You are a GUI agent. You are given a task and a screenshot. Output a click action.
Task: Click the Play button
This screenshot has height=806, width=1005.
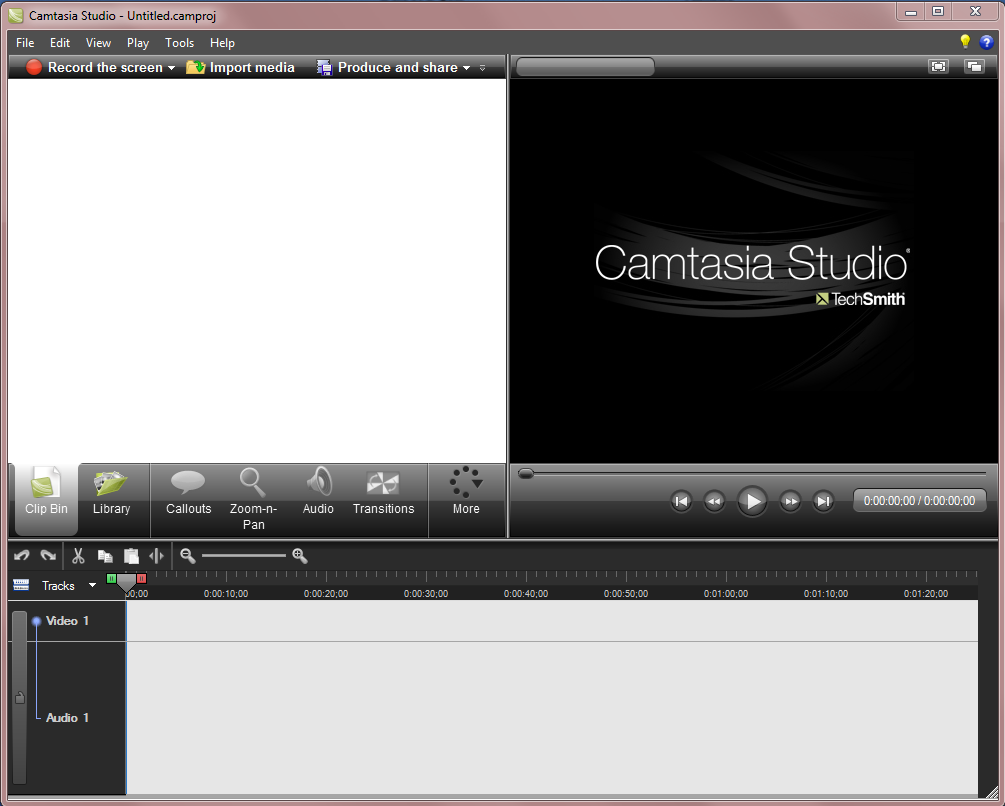pyautogui.click(x=752, y=501)
